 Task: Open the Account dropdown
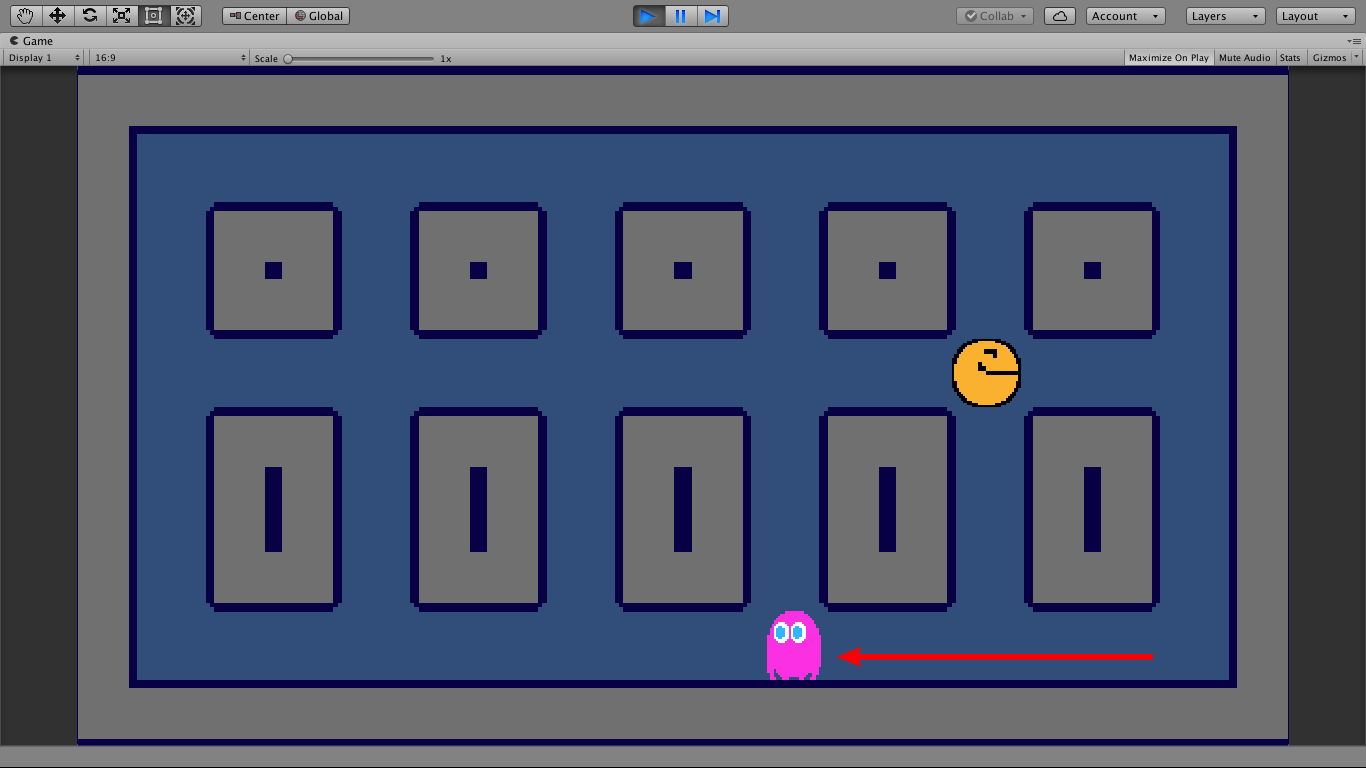(x=1125, y=16)
